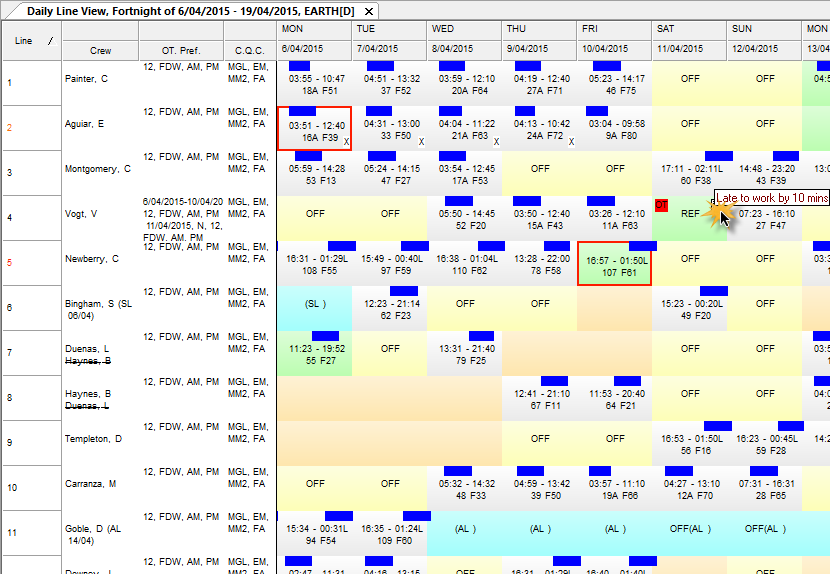
Task: Select Vogt's REF cell on Saturday
Action: (690, 214)
